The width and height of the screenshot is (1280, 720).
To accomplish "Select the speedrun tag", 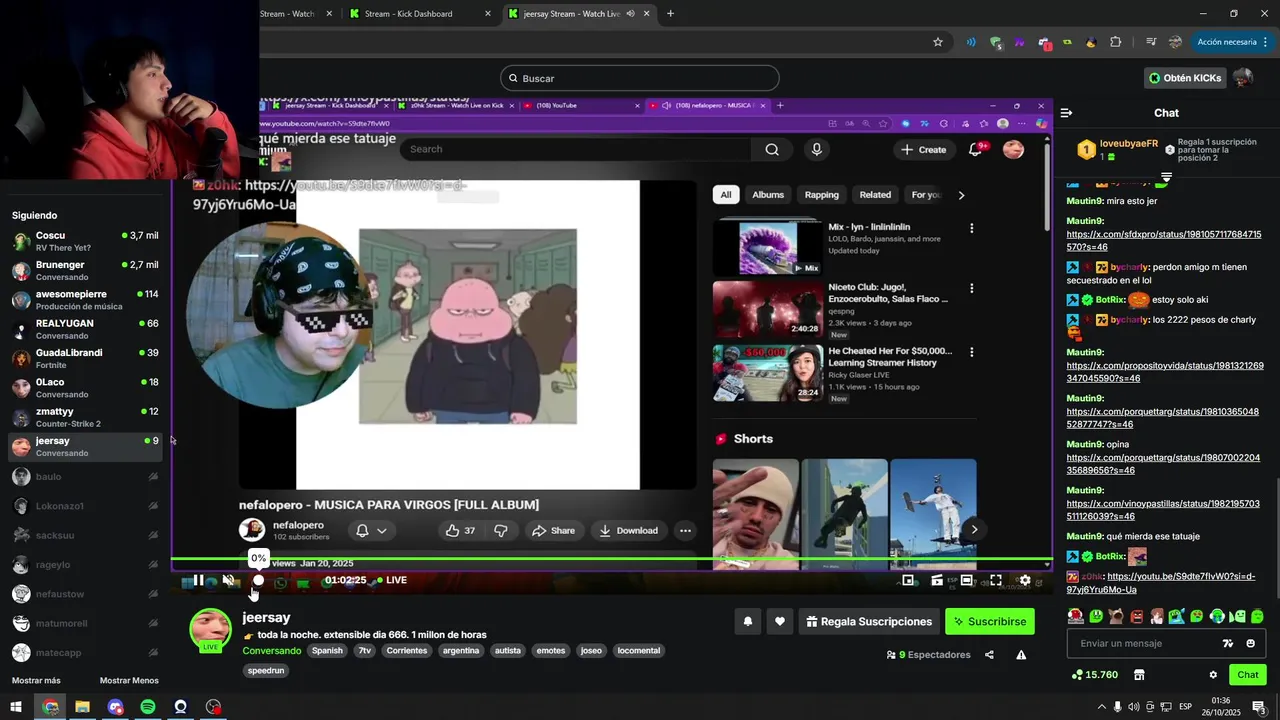I will click(266, 671).
